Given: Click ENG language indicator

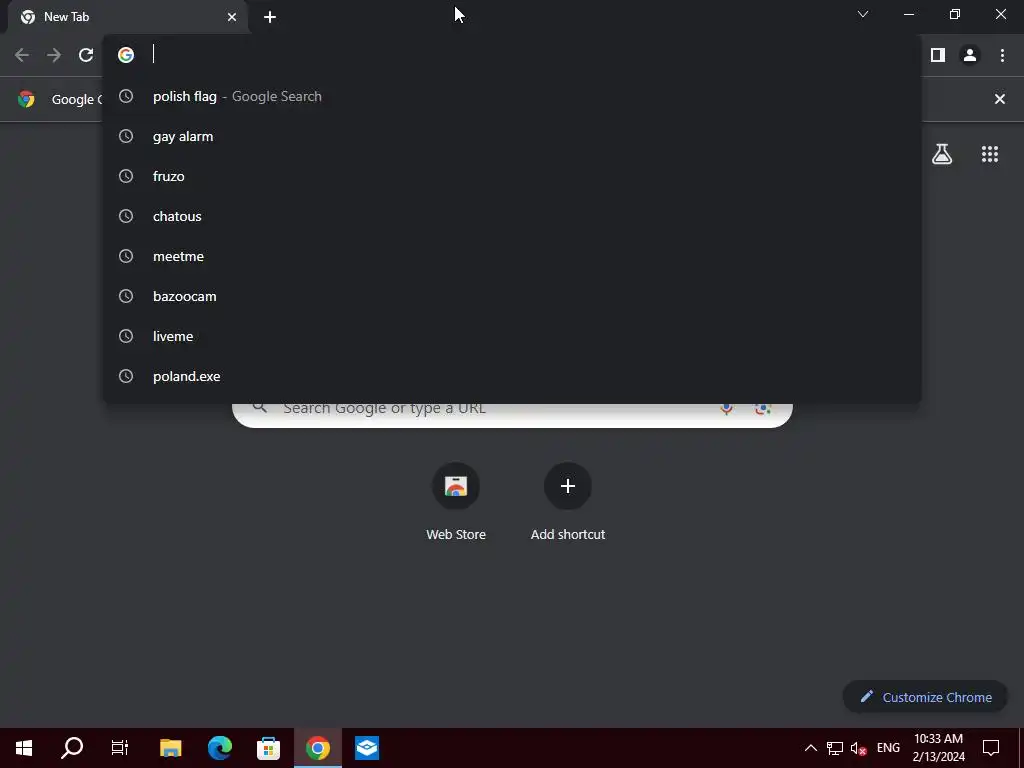Looking at the screenshot, I should [x=888, y=748].
